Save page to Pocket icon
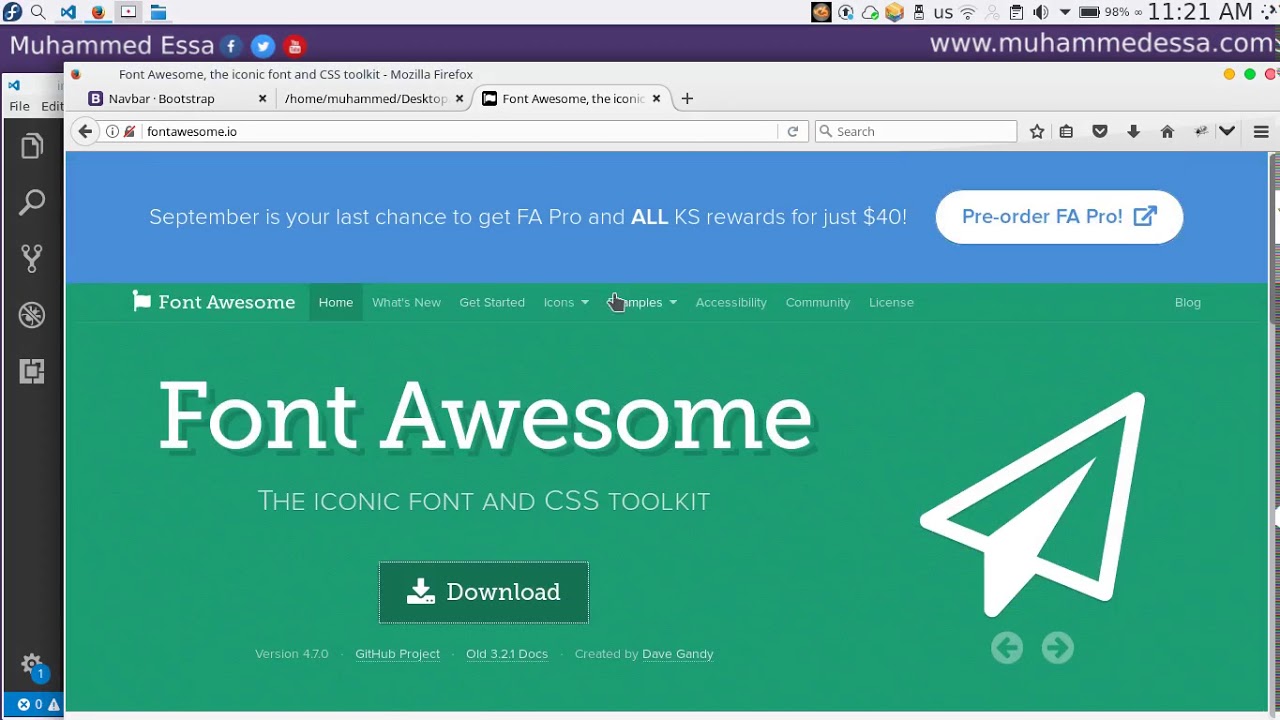Image resolution: width=1280 pixels, height=720 pixels. 1100,131
